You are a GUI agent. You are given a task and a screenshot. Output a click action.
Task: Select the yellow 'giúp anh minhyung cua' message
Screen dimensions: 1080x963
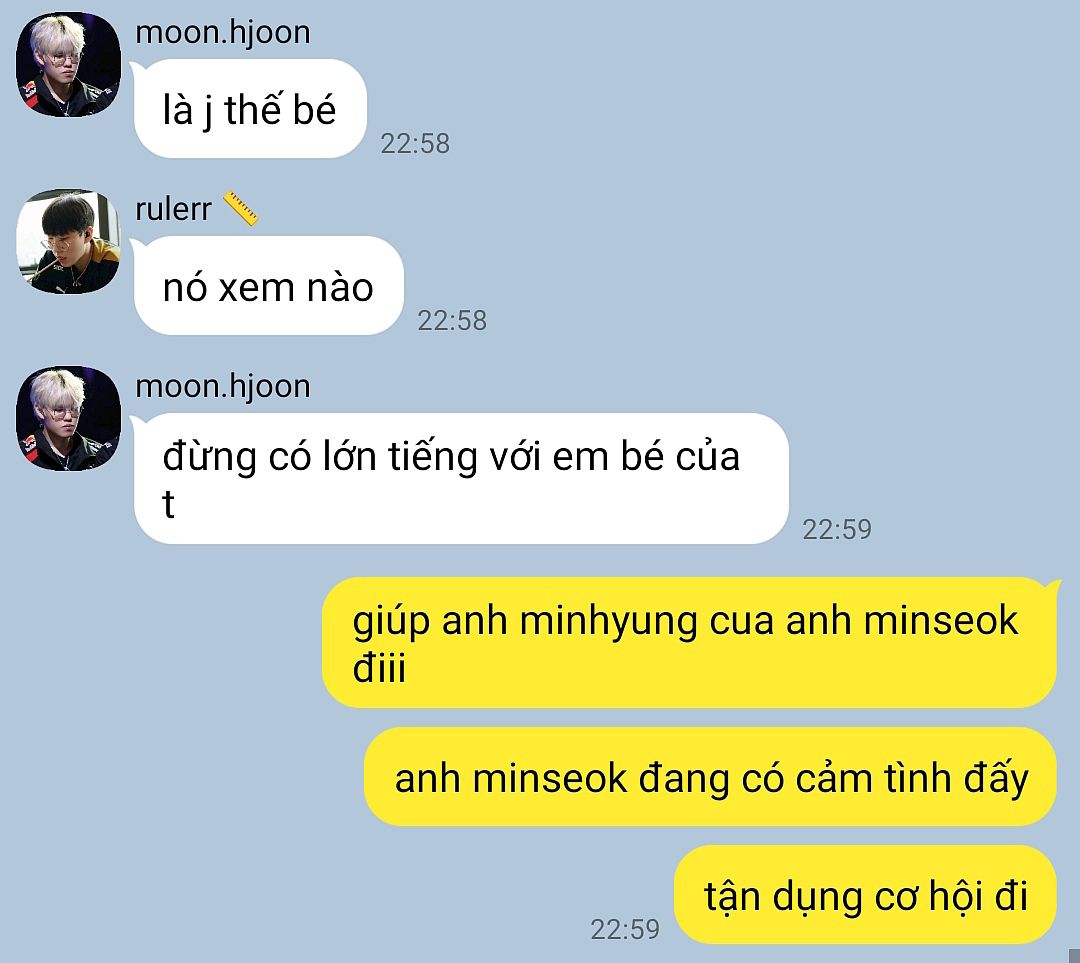tap(689, 642)
